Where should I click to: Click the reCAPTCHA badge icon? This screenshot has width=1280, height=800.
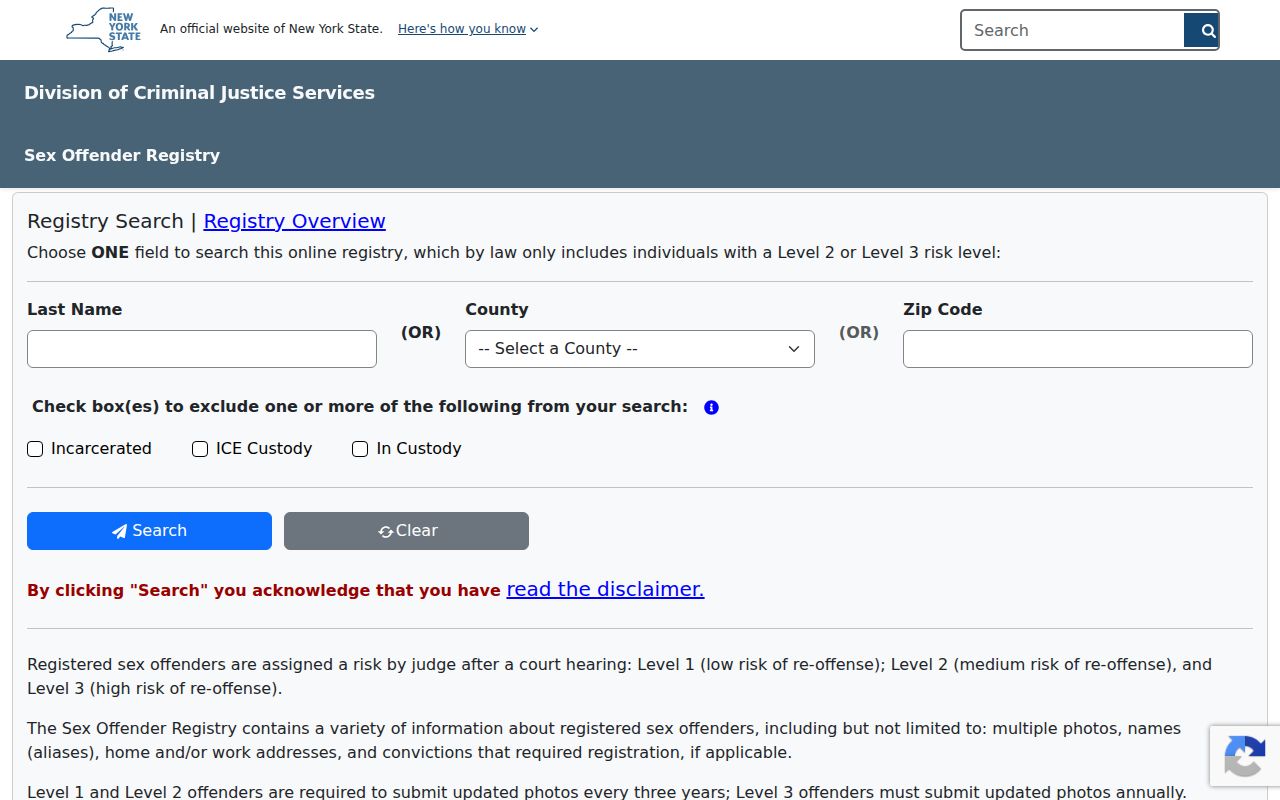pyautogui.click(x=1244, y=755)
